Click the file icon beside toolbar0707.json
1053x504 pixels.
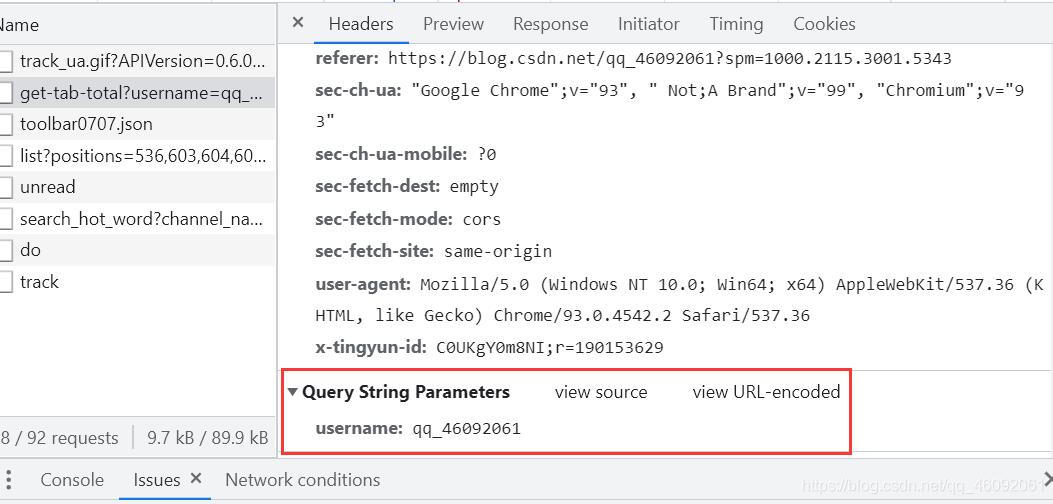coord(5,124)
